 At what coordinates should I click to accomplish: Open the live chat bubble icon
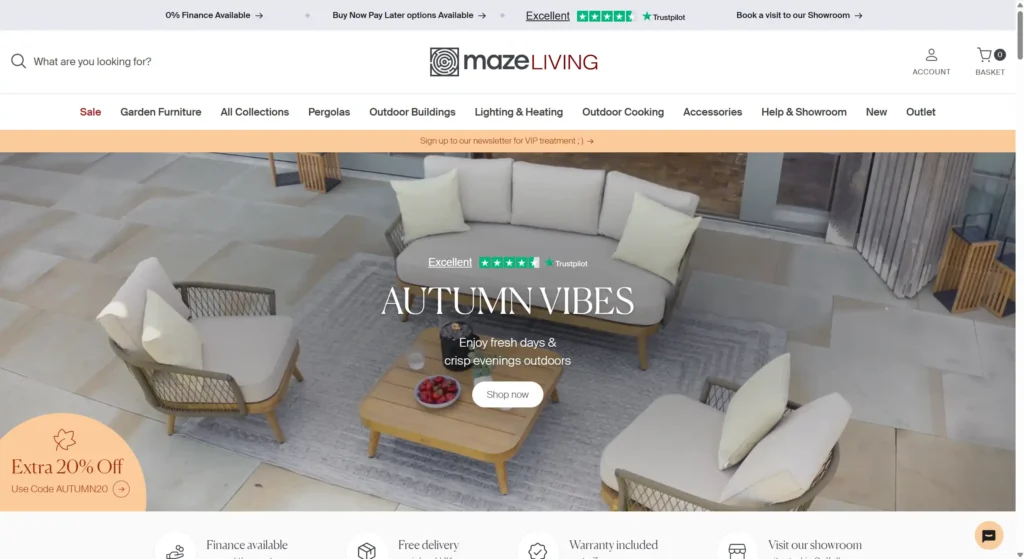pyautogui.click(x=989, y=535)
